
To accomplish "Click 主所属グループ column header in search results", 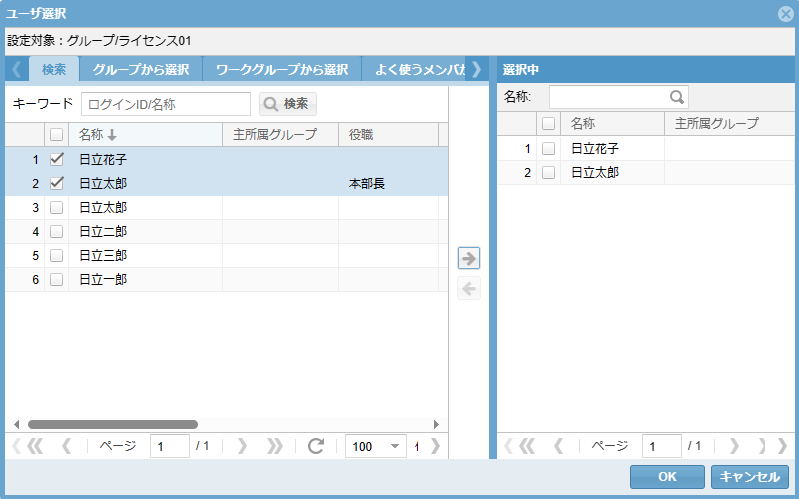I will point(280,135).
